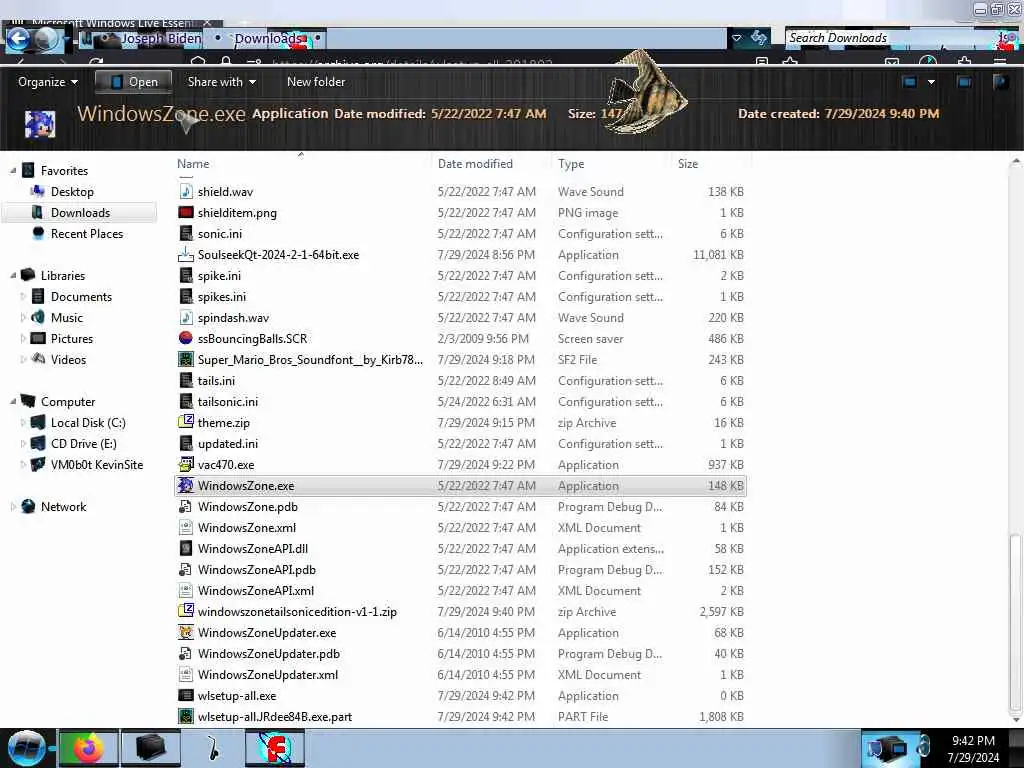The width and height of the screenshot is (1024, 768).
Task: Select the updated.ini file row
Action: click(460, 443)
